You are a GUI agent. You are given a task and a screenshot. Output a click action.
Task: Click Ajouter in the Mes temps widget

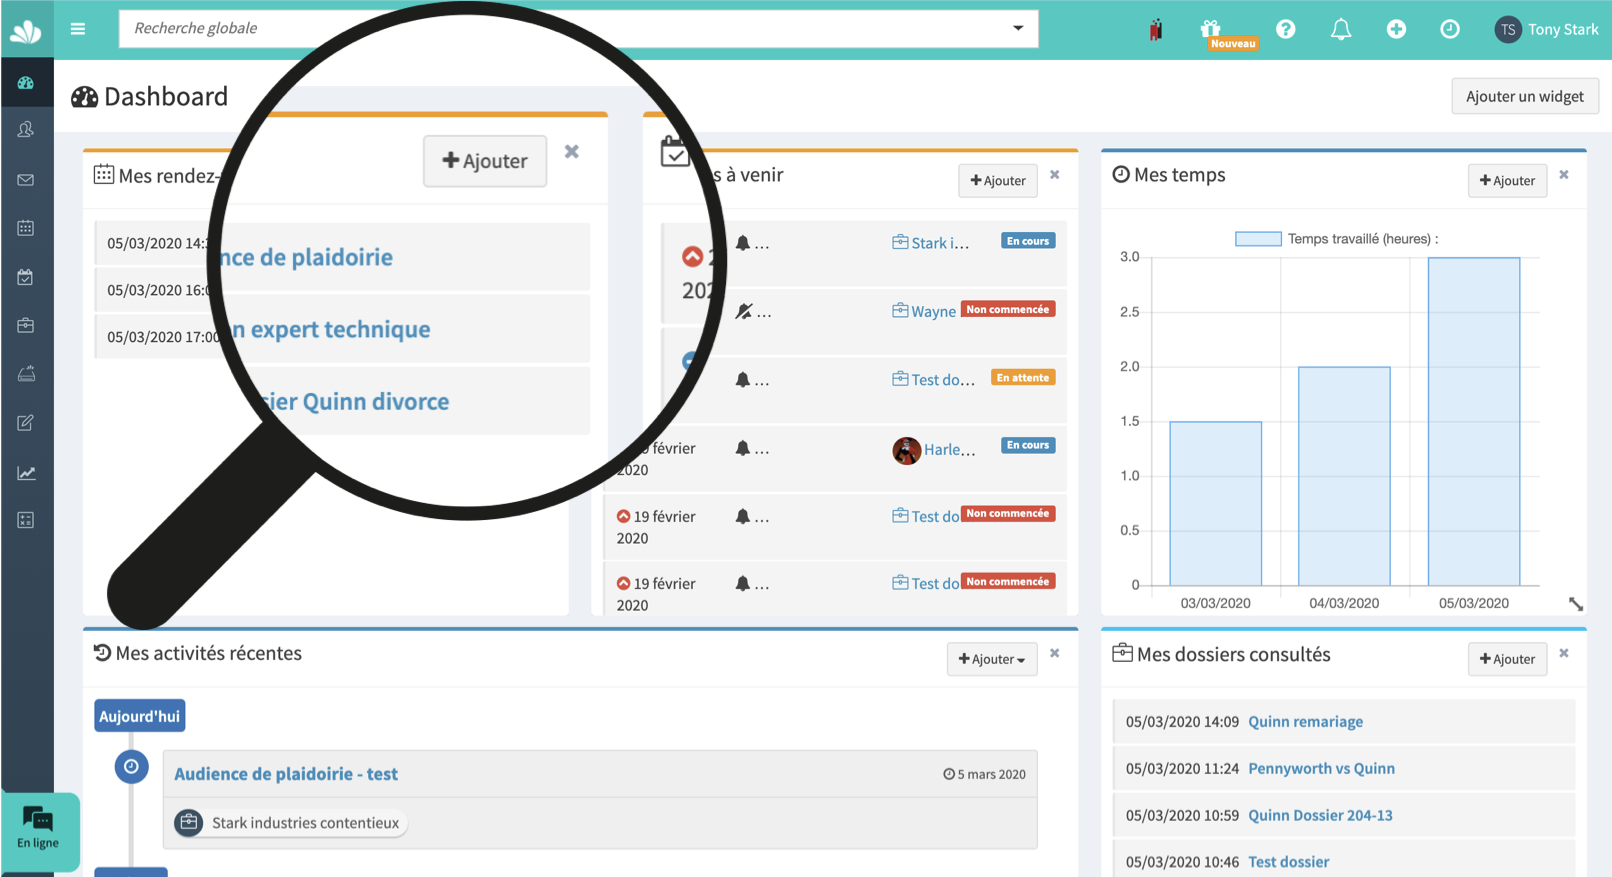click(x=1507, y=180)
